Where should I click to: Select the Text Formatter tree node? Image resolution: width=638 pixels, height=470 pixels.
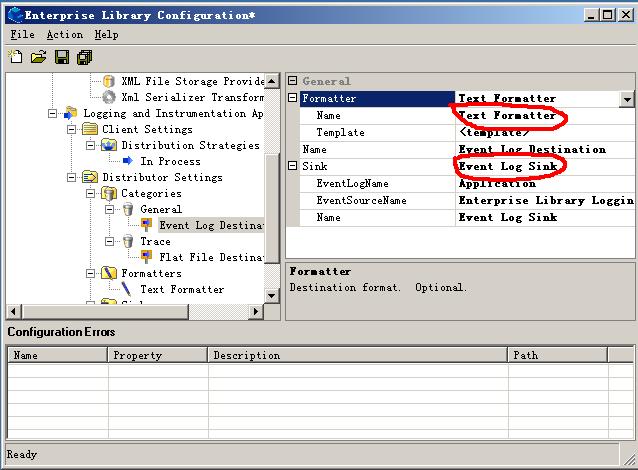tap(182, 289)
